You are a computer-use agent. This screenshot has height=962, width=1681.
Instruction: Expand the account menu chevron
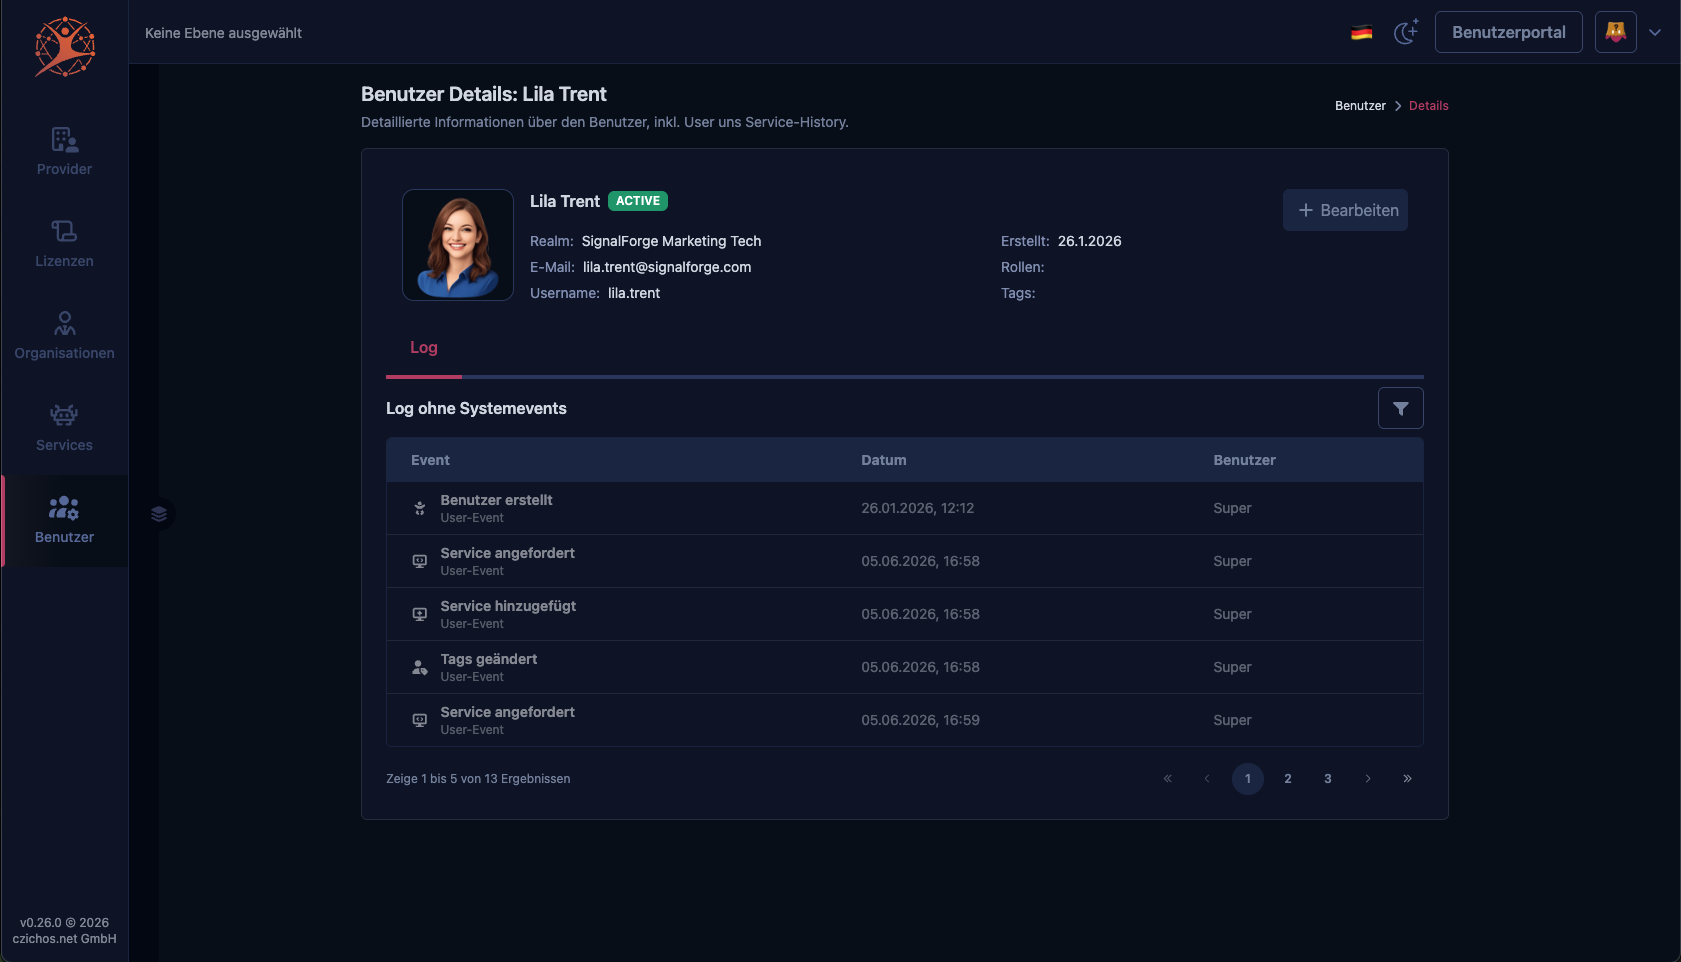(x=1655, y=32)
